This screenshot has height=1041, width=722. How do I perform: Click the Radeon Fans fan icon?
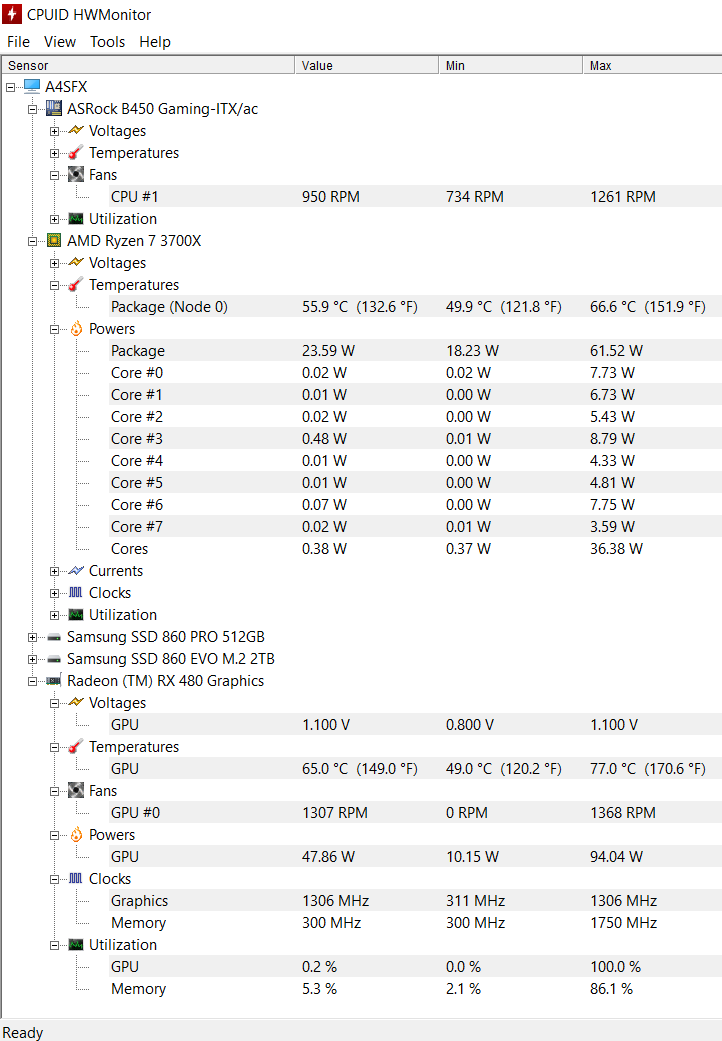click(76, 791)
